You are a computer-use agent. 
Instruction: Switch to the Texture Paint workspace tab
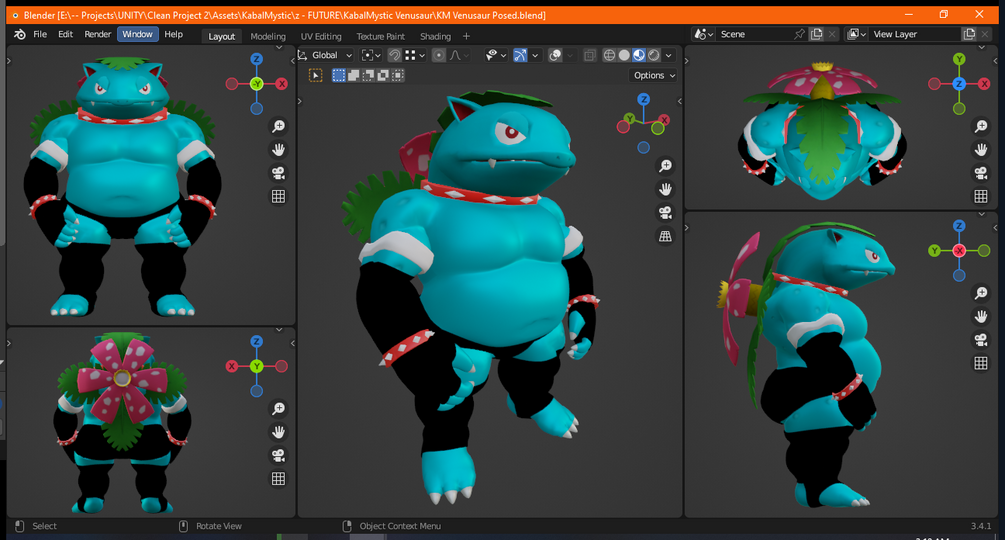coord(380,37)
